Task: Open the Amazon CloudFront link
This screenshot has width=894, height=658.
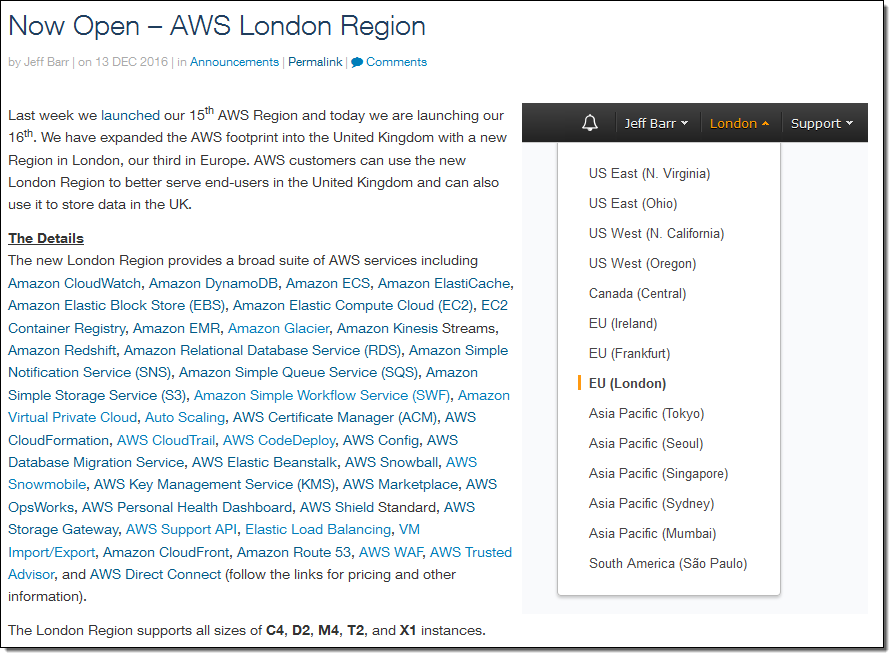Action: 166,553
